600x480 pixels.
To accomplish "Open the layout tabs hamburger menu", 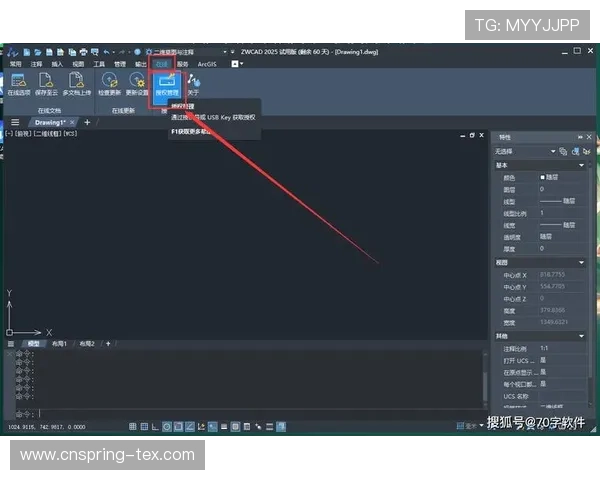I will click(11, 344).
